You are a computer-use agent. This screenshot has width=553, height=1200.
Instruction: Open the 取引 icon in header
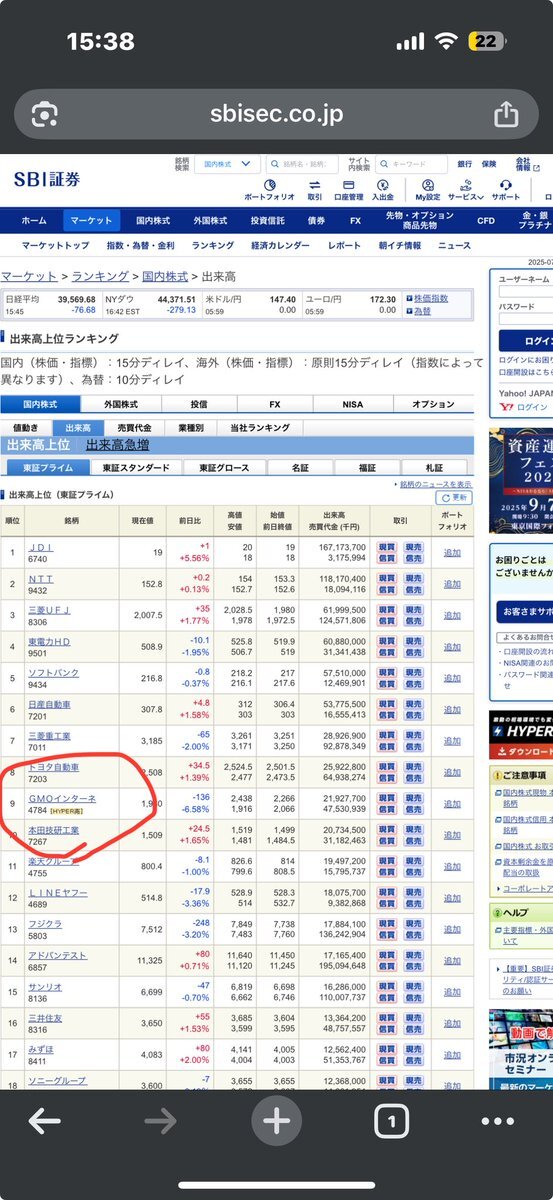tap(314, 190)
